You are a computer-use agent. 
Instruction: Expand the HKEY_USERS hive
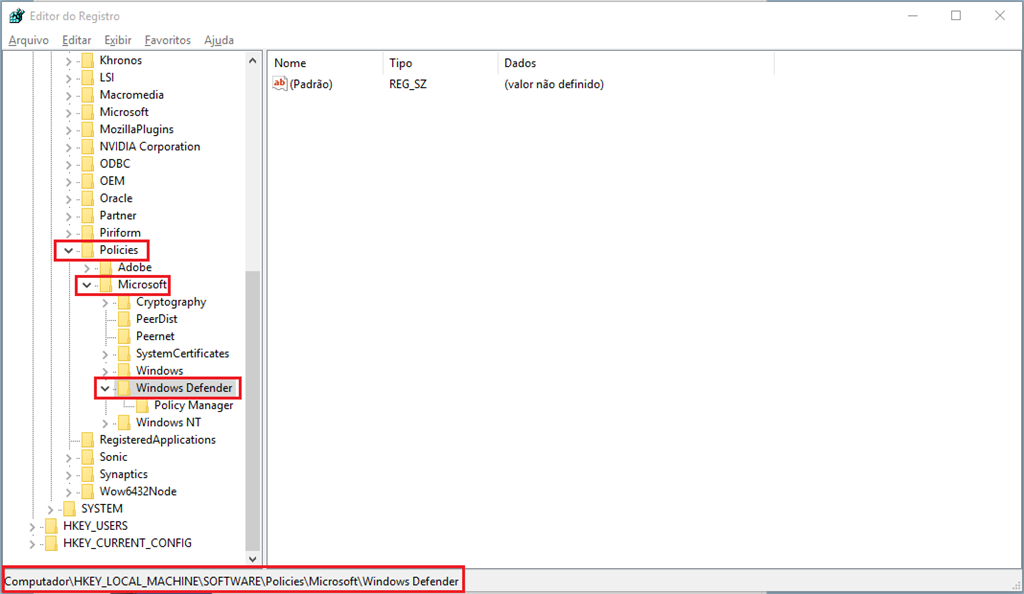coord(31,526)
